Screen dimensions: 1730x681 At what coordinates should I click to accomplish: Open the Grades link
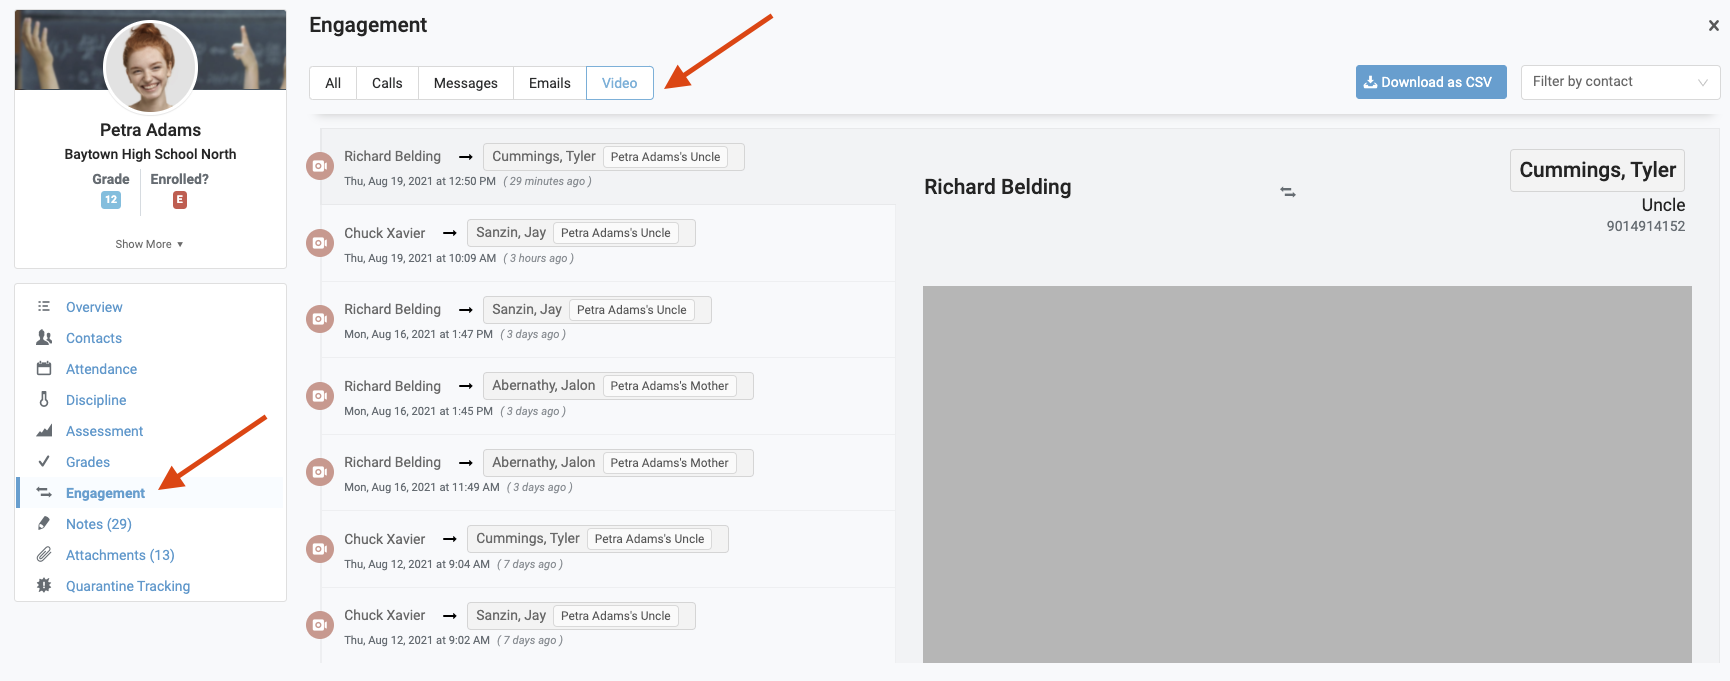pyautogui.click(x=88, y=462)
